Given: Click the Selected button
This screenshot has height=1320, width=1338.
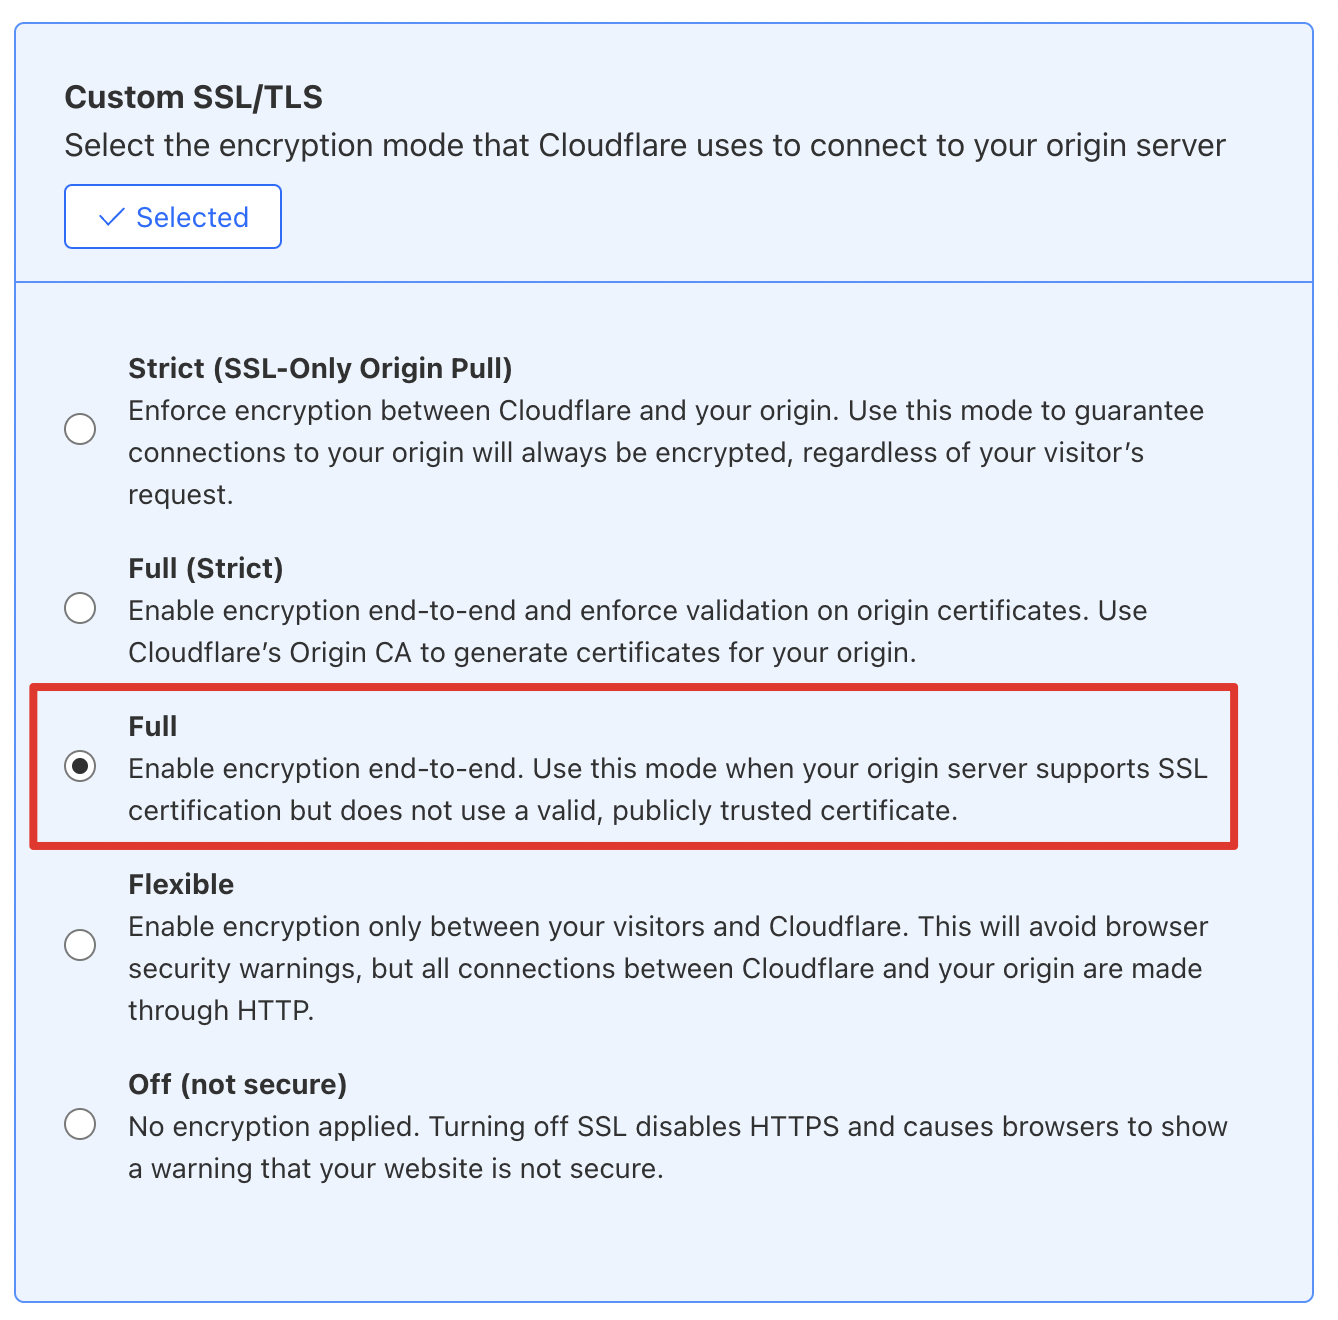Looking at the screenshot, I should point(172,216).
